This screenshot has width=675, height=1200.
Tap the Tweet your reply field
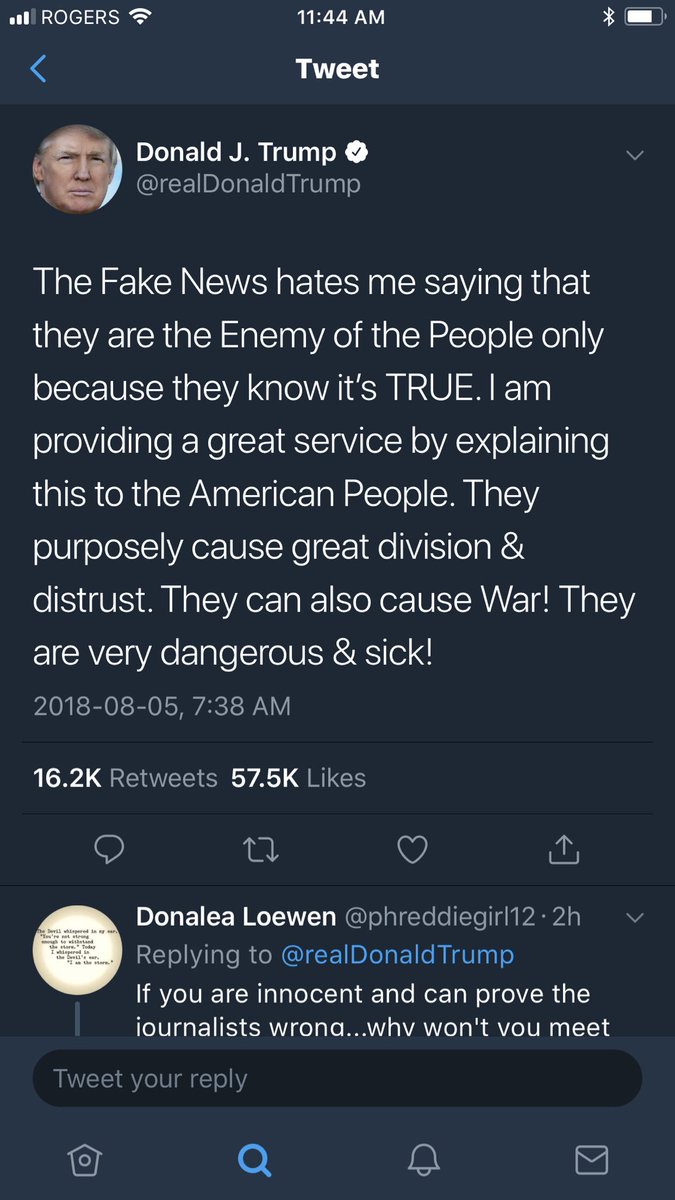click(337, 1079)
